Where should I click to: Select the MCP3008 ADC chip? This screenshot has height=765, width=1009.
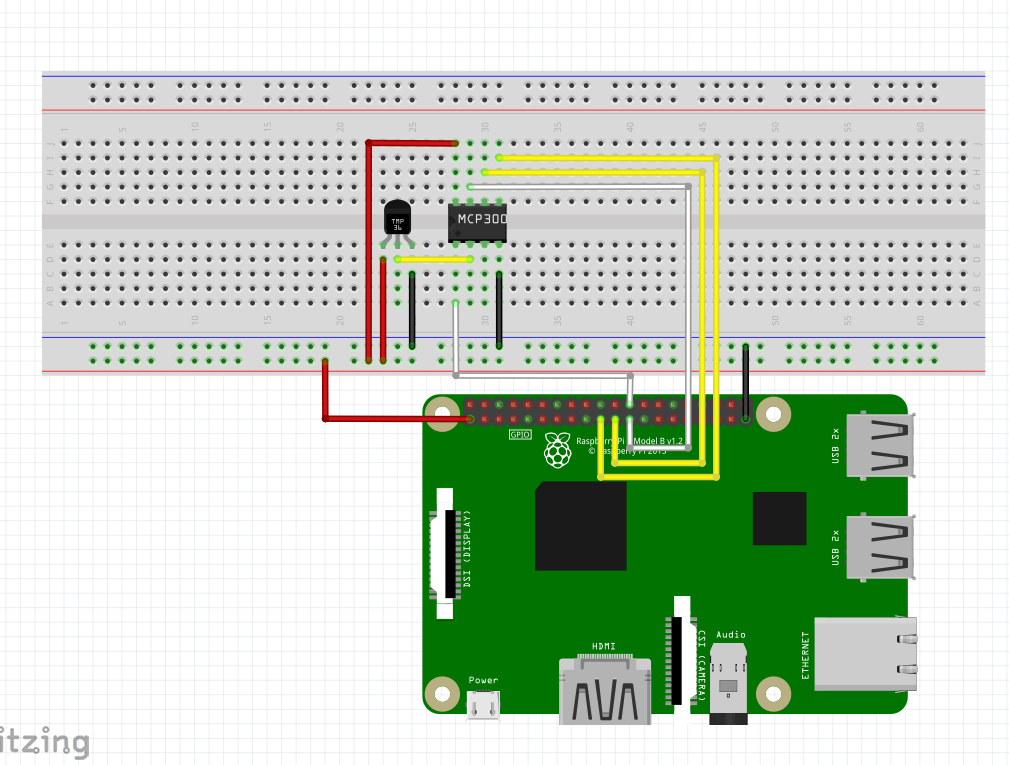pyautogui.click(x=476, y=222)
